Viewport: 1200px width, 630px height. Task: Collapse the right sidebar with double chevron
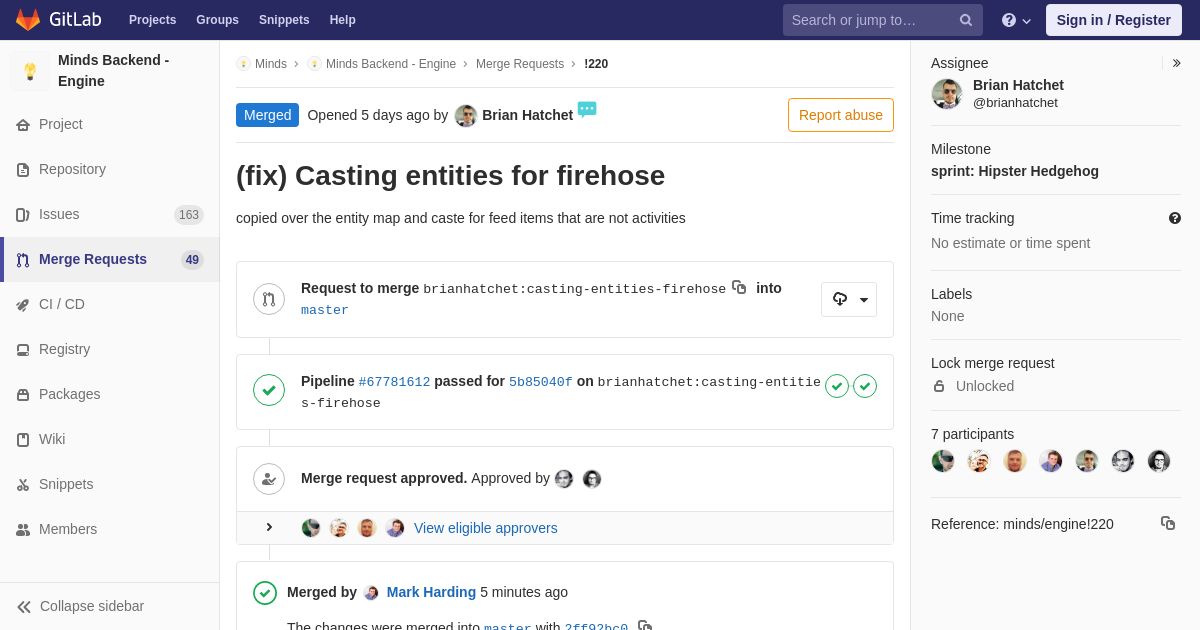[1176, 63]
